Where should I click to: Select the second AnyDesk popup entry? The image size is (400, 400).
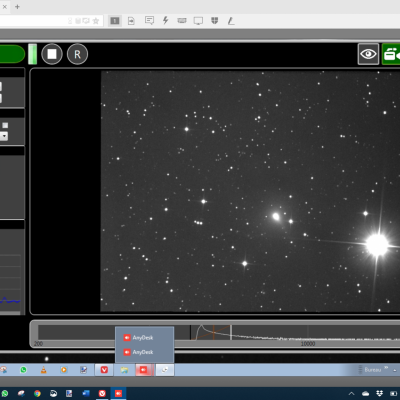[x=144, y=352]
